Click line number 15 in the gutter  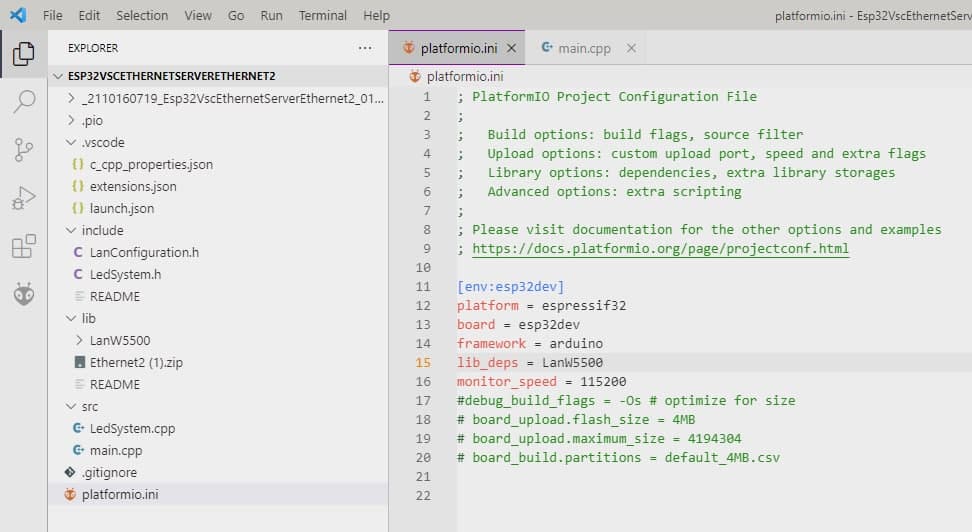(x=423, y=363)
